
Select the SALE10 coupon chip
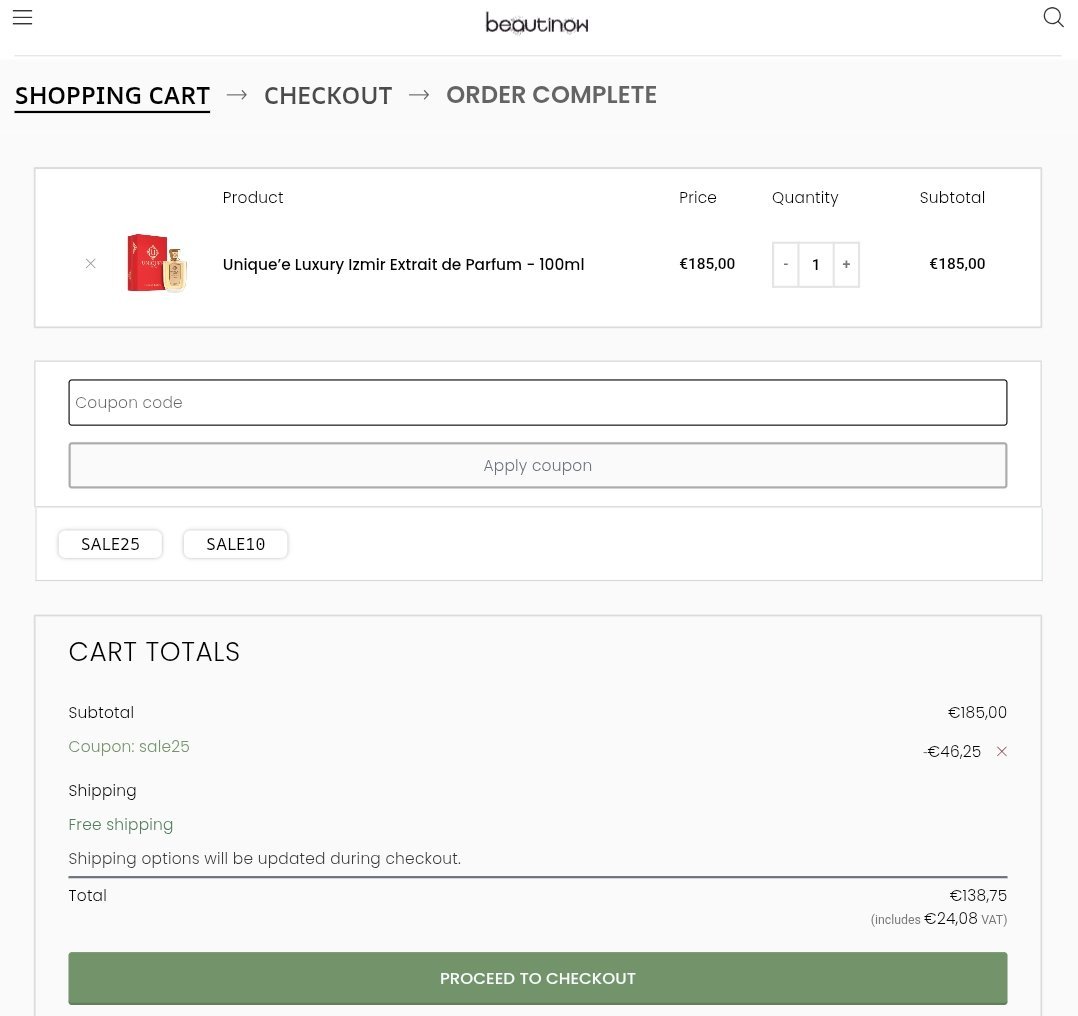coord(236,544)
